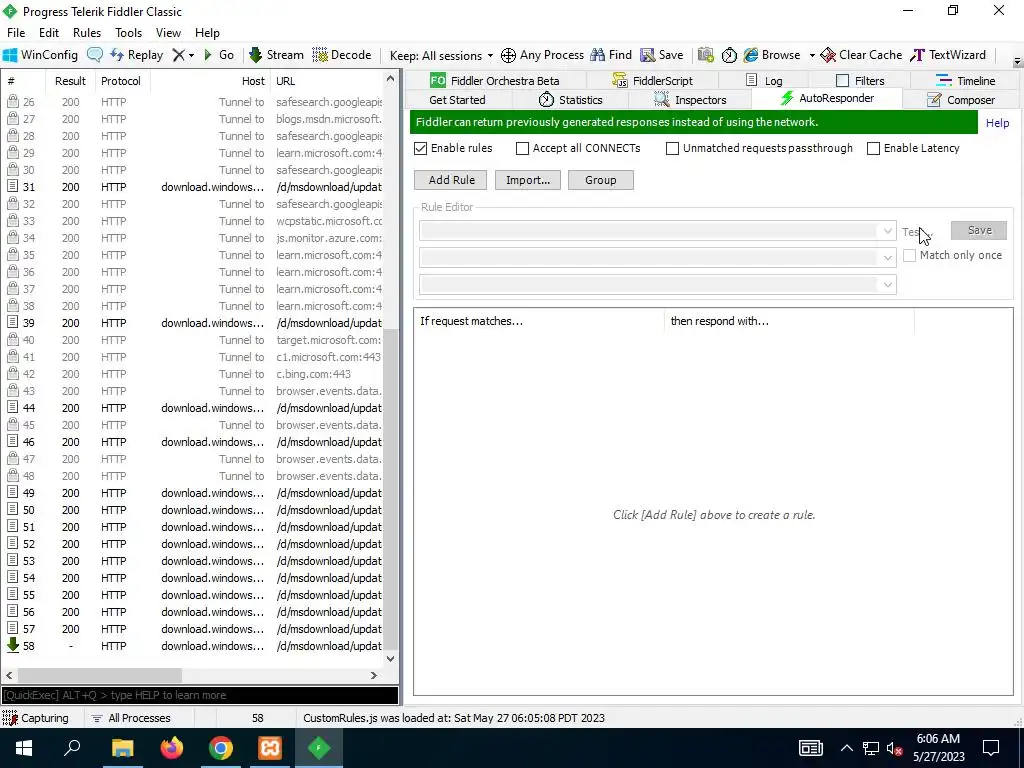Click the 'If request matches...' column header
This screenshot has width=1024, height=768.
coord(539,321)
